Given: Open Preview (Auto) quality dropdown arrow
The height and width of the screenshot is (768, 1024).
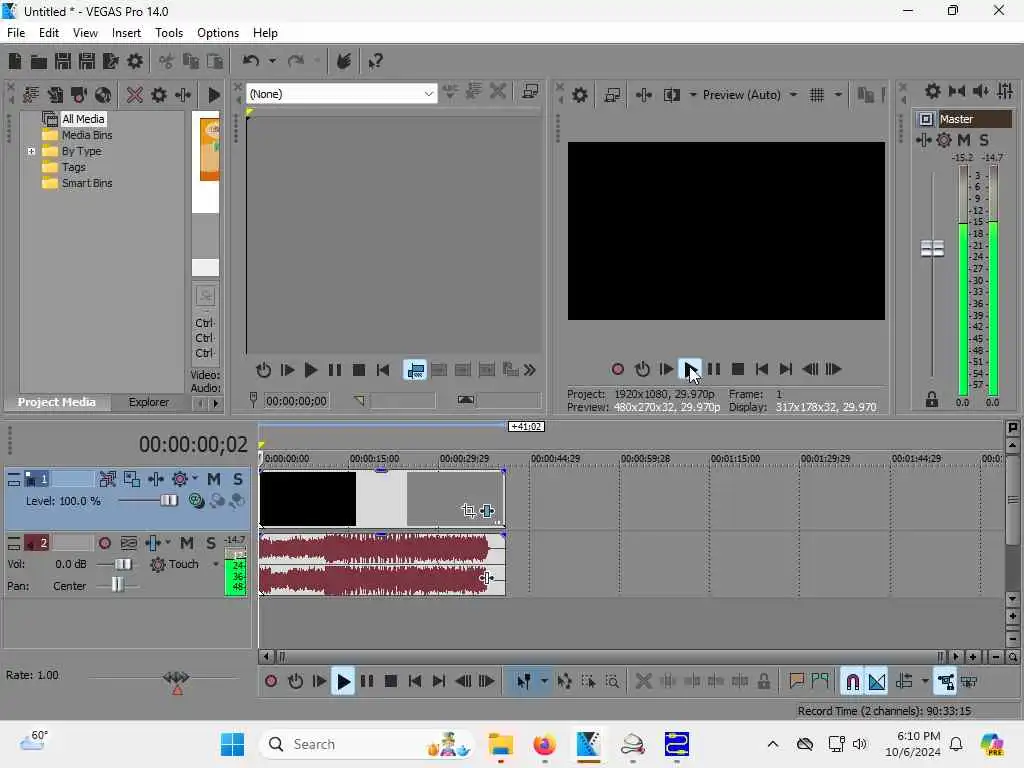Looking at the screenshot, I should pyautogui.click(x=793, y=95).
